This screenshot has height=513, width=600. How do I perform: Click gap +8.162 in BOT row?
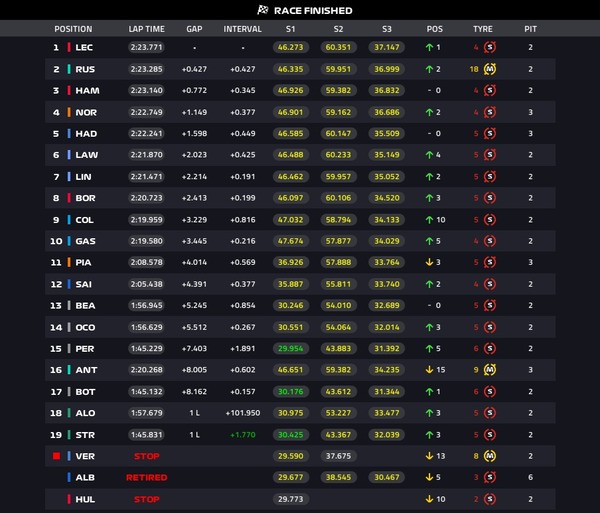click(x=194, y=392)
